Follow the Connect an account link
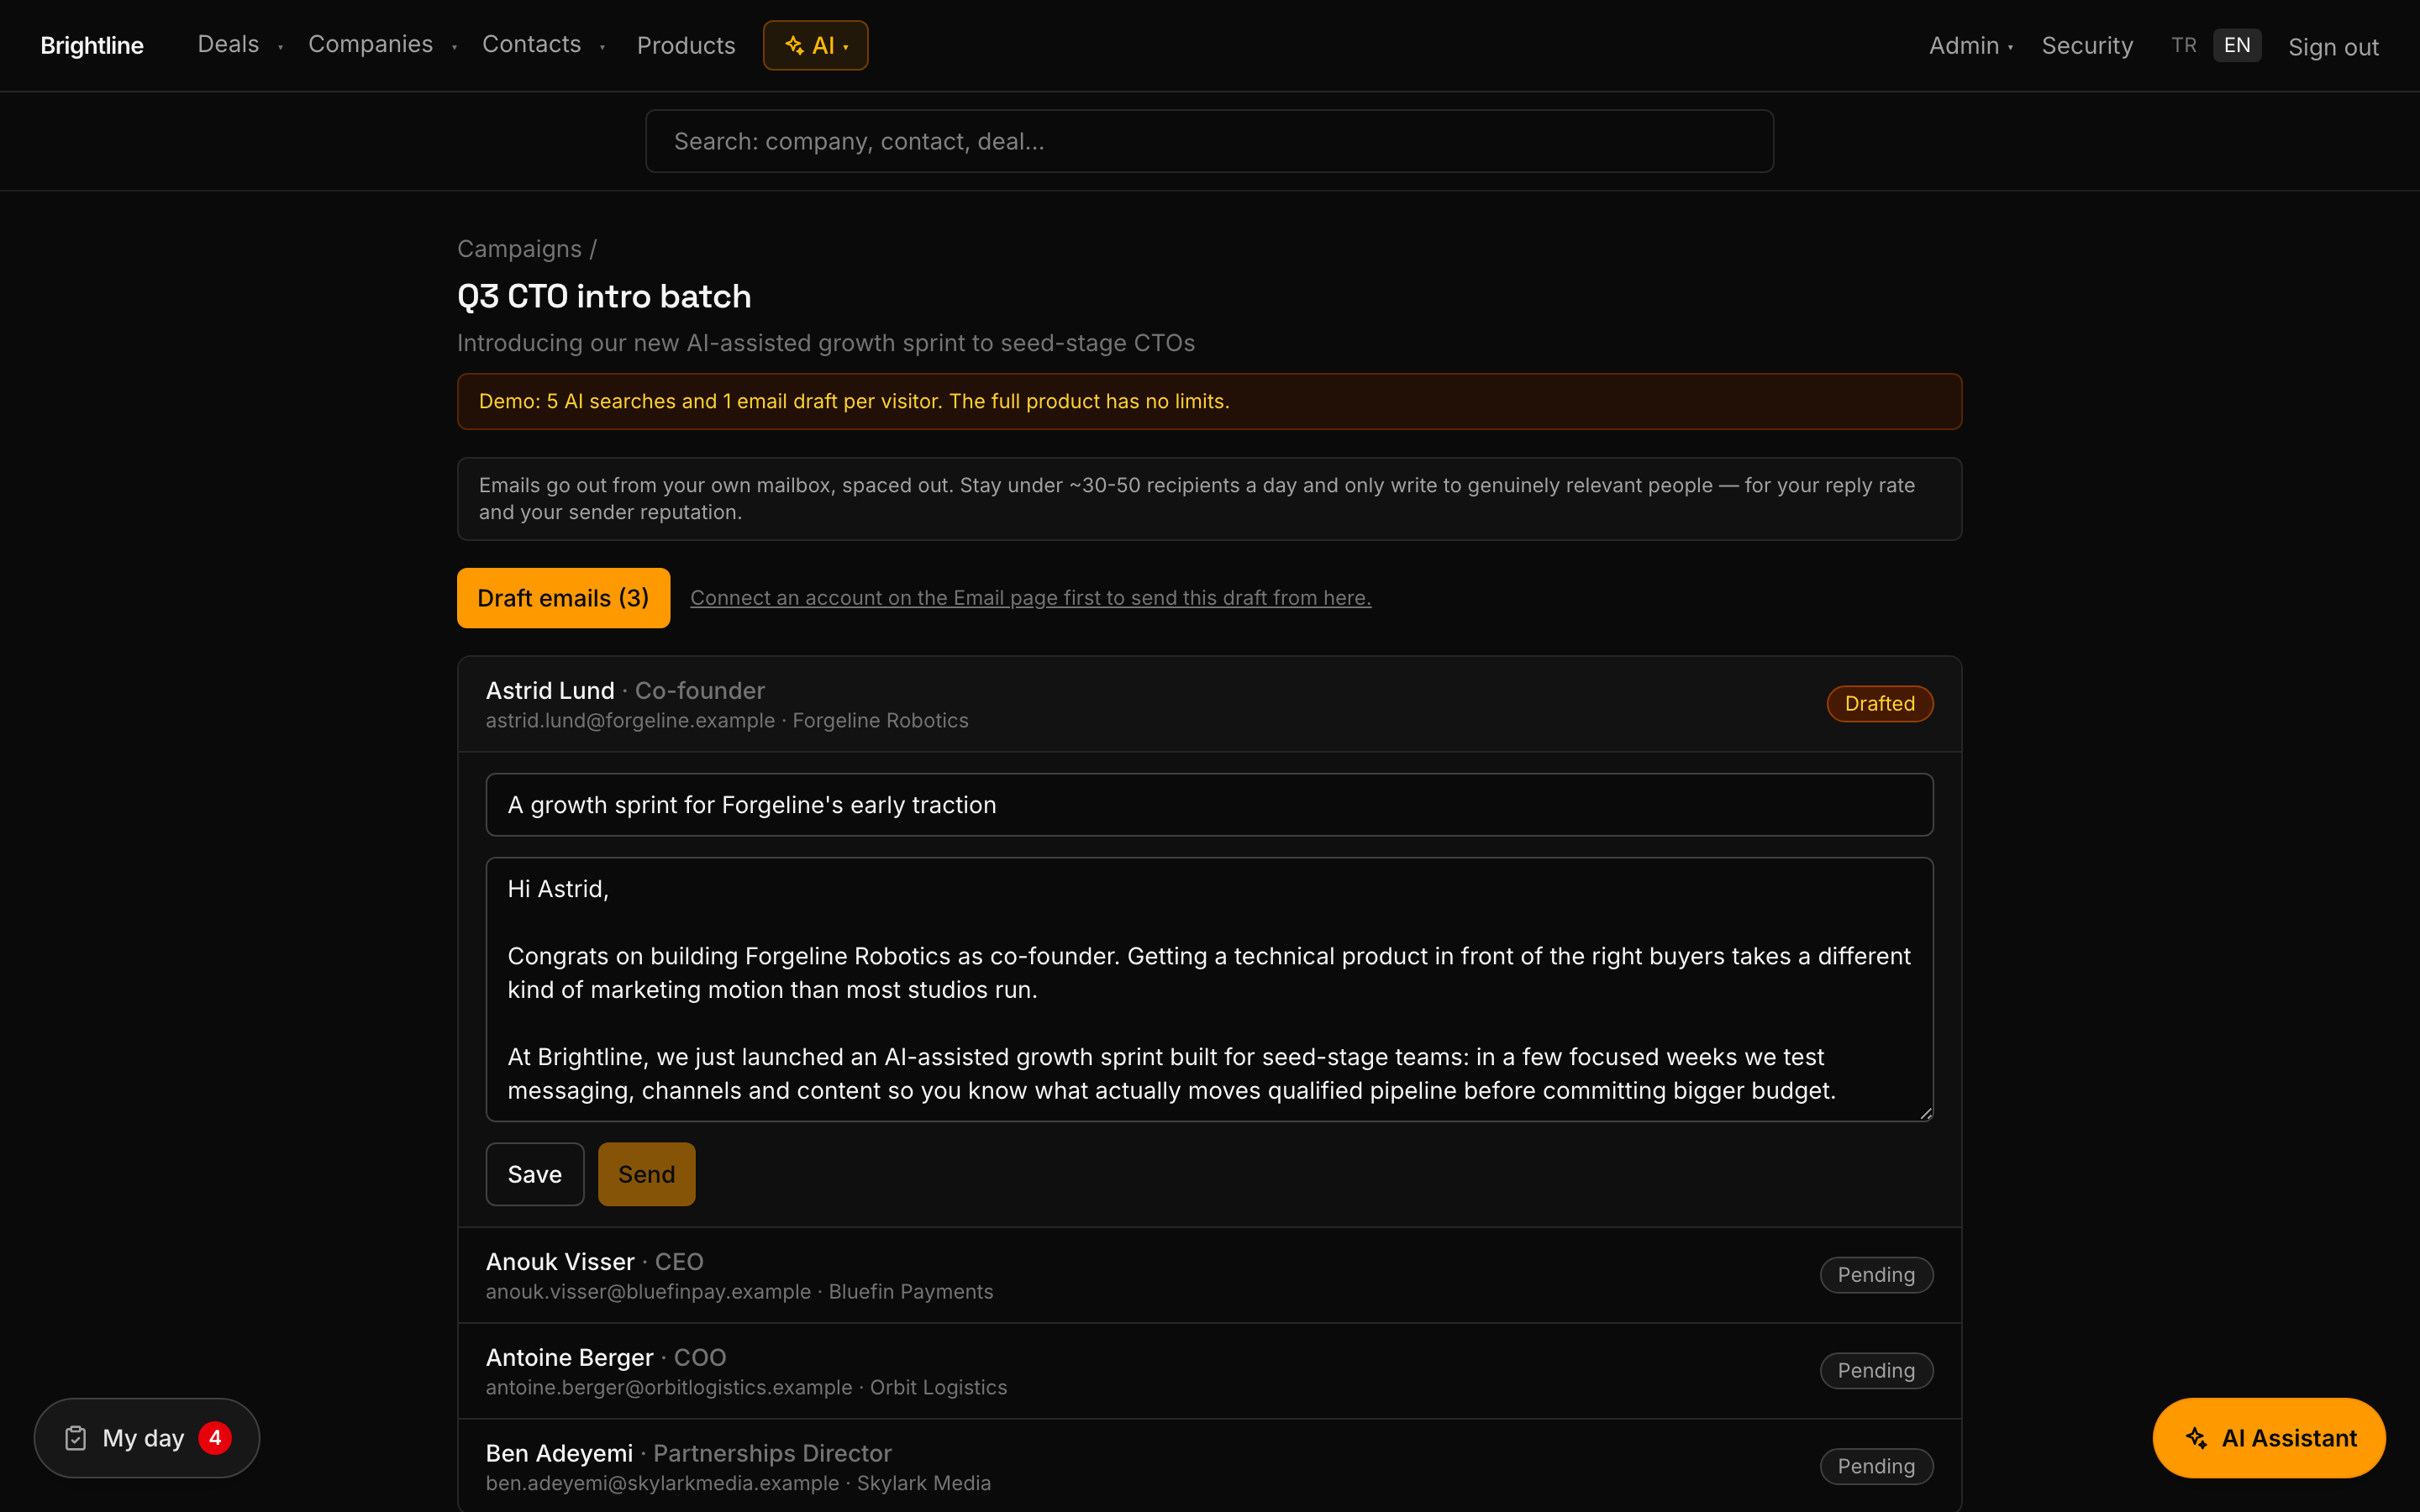The height and width of the screenshot is (1512, 2420). pos(1030,598)
